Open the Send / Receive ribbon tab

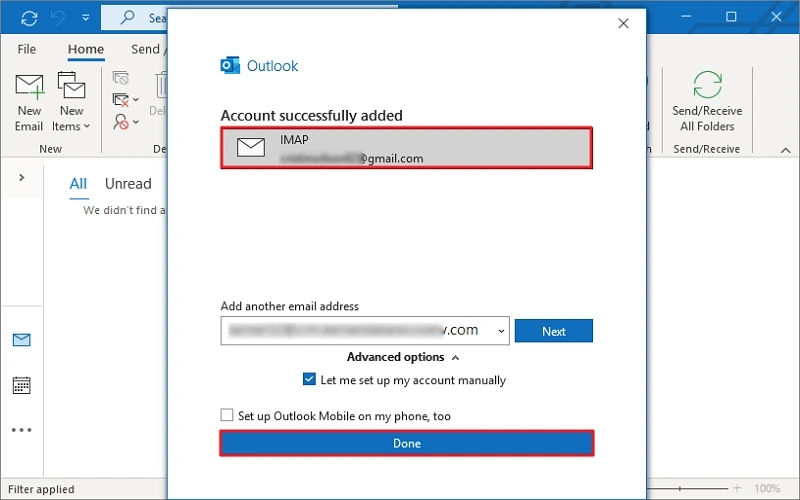tap(148, 49)
